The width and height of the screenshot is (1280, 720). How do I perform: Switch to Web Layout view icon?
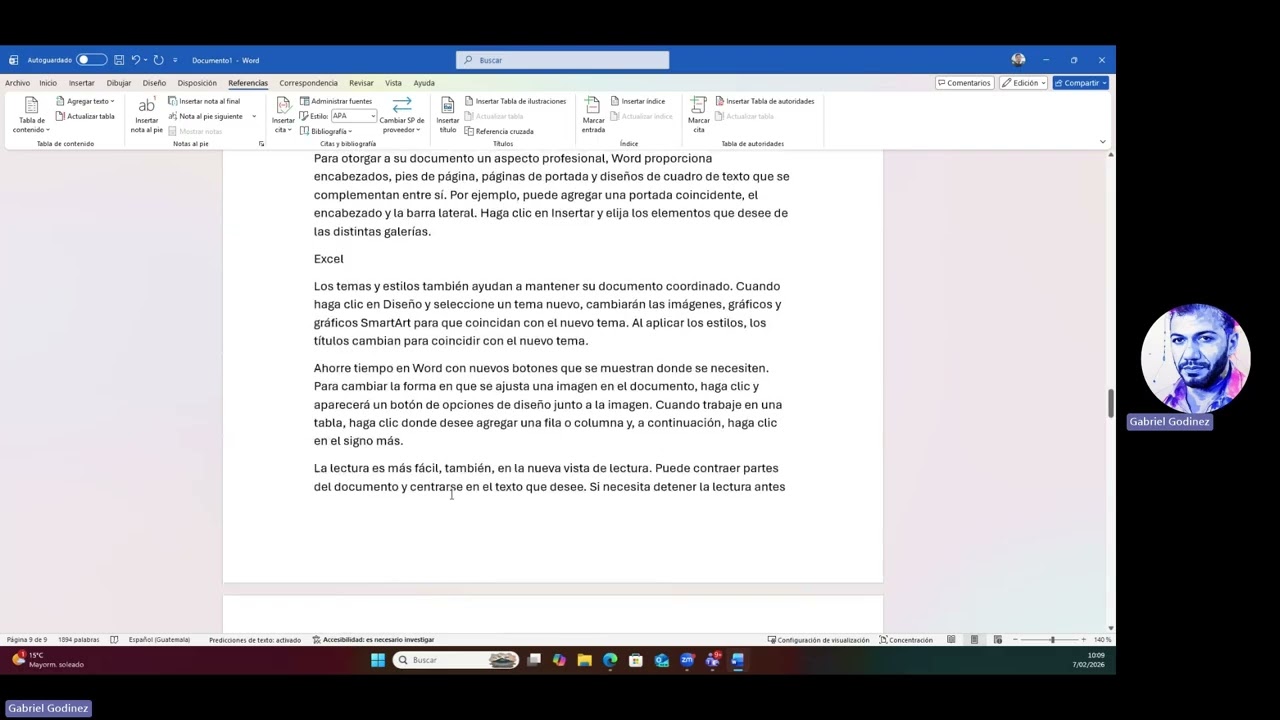point(997,640)
